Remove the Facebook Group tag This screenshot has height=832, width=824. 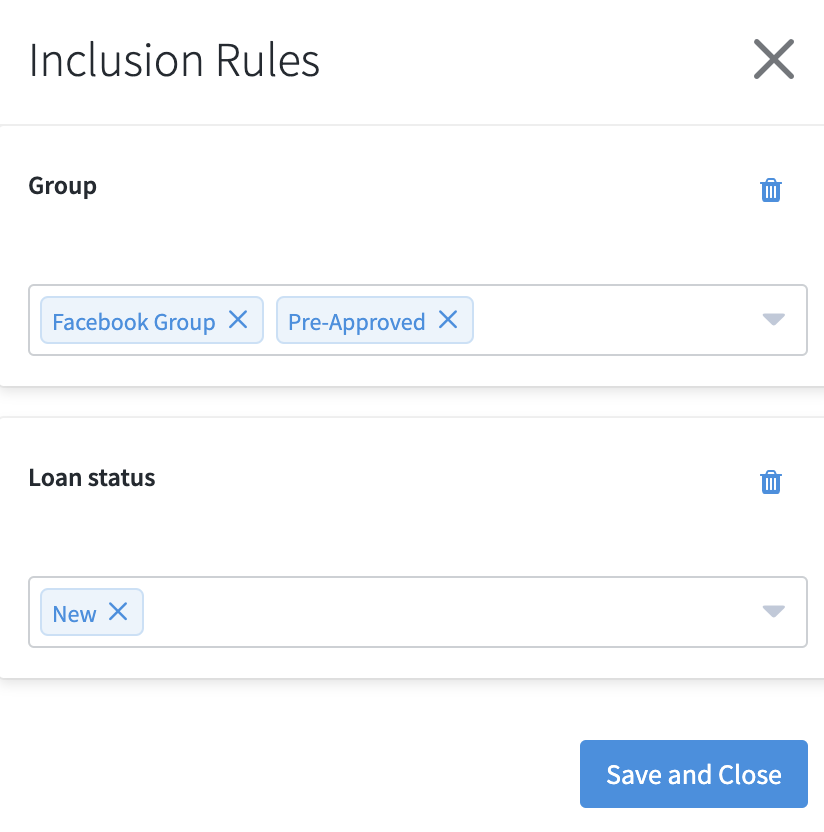[x=238, y=320]
